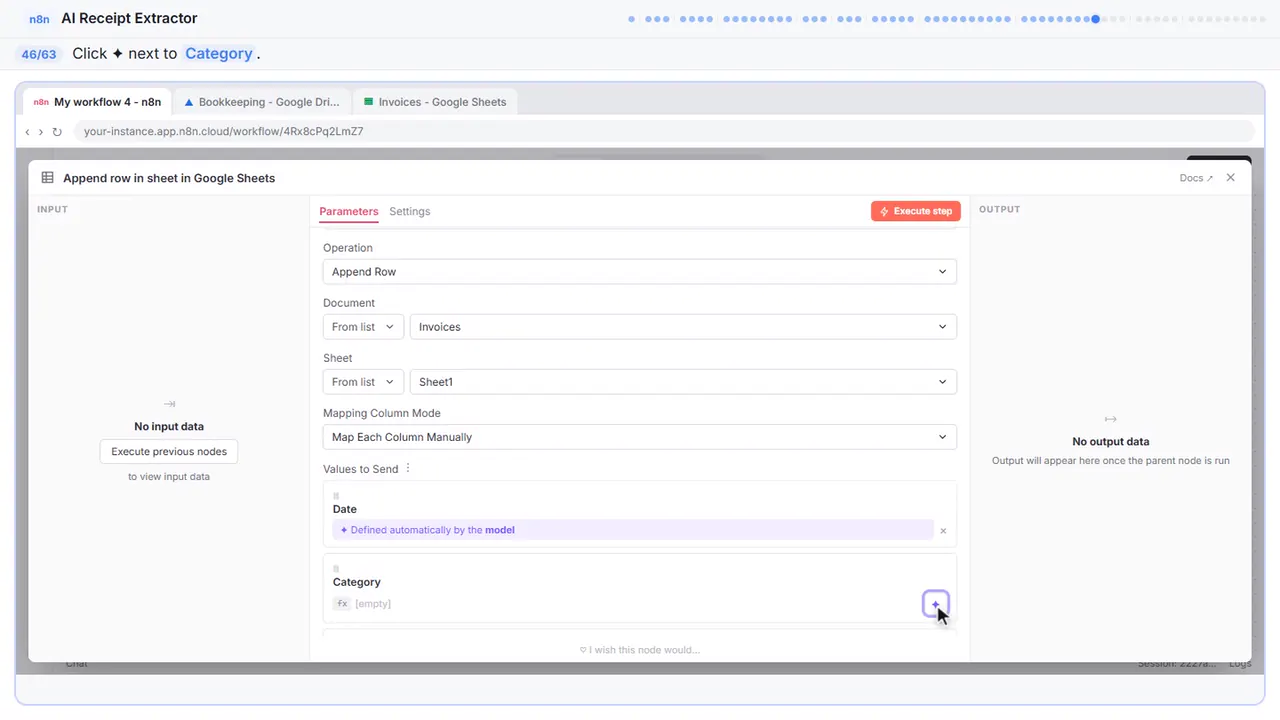Click the browser back arrow
Viewport: 1280px width, 720px height.
[27, 132]
